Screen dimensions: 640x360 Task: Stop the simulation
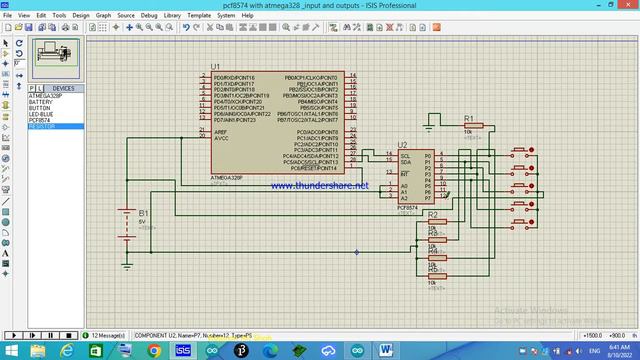[69, 336]
